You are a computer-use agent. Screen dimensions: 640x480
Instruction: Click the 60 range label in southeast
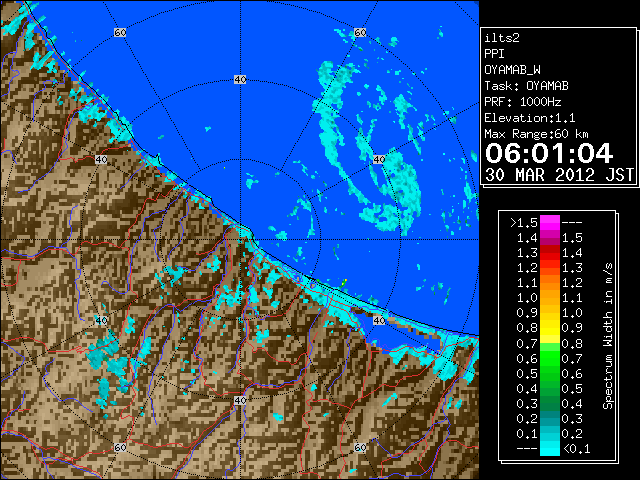coord(360,448)
